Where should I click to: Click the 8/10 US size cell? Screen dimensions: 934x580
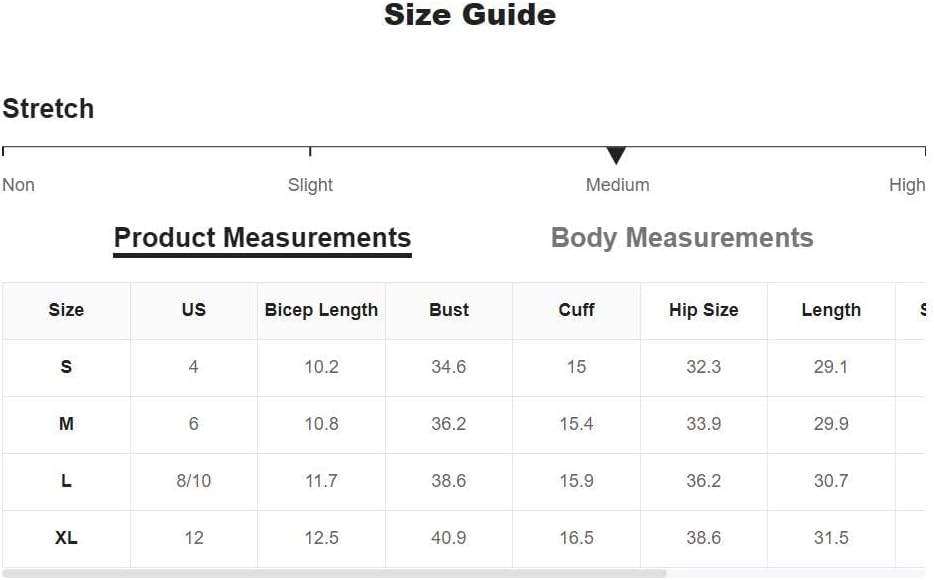194,481
